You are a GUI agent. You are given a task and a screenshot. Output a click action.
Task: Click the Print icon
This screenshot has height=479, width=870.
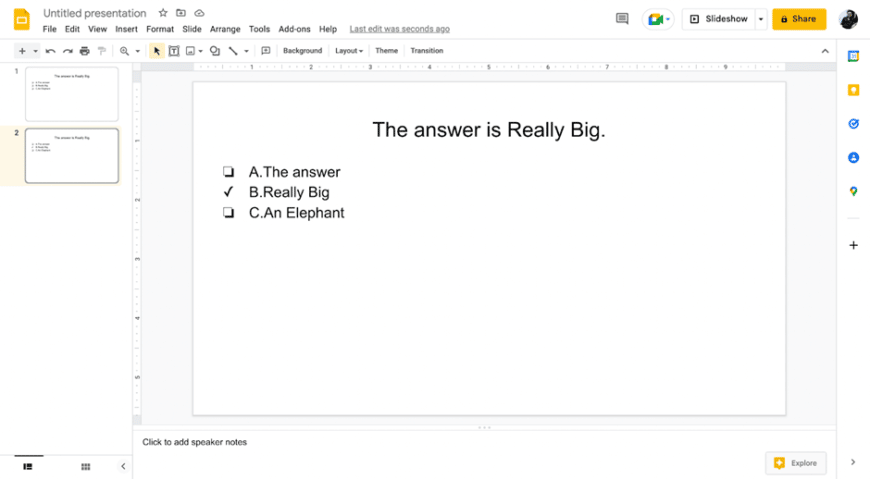coord(84,51)
